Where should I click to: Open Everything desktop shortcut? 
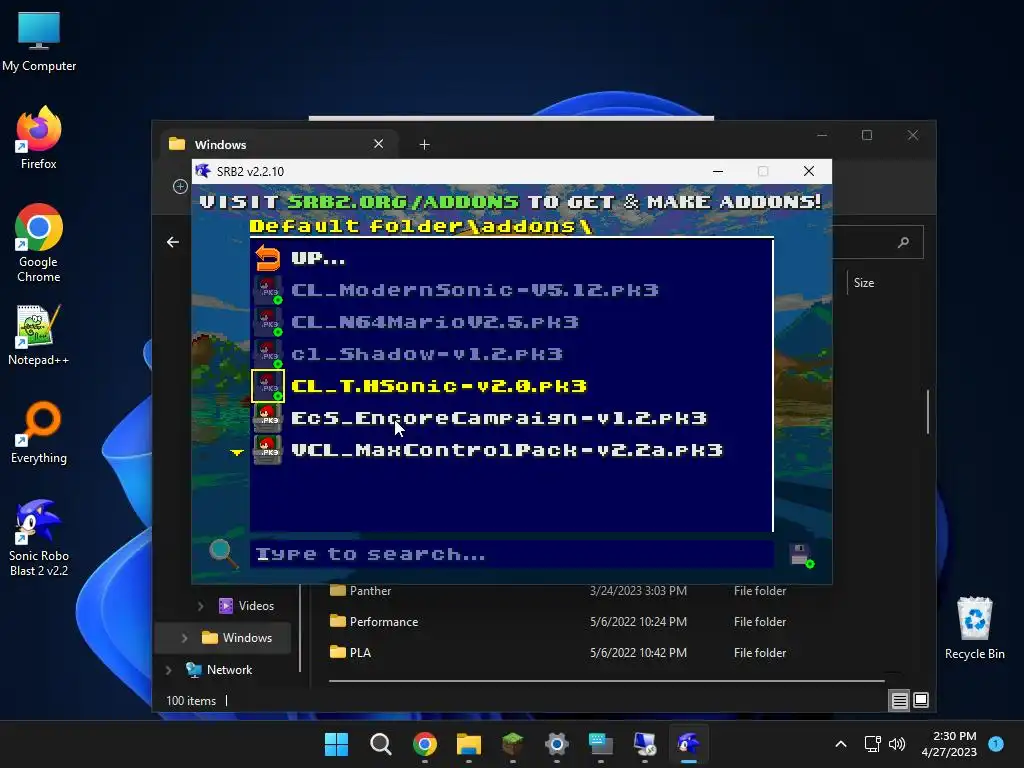point(39,432)
